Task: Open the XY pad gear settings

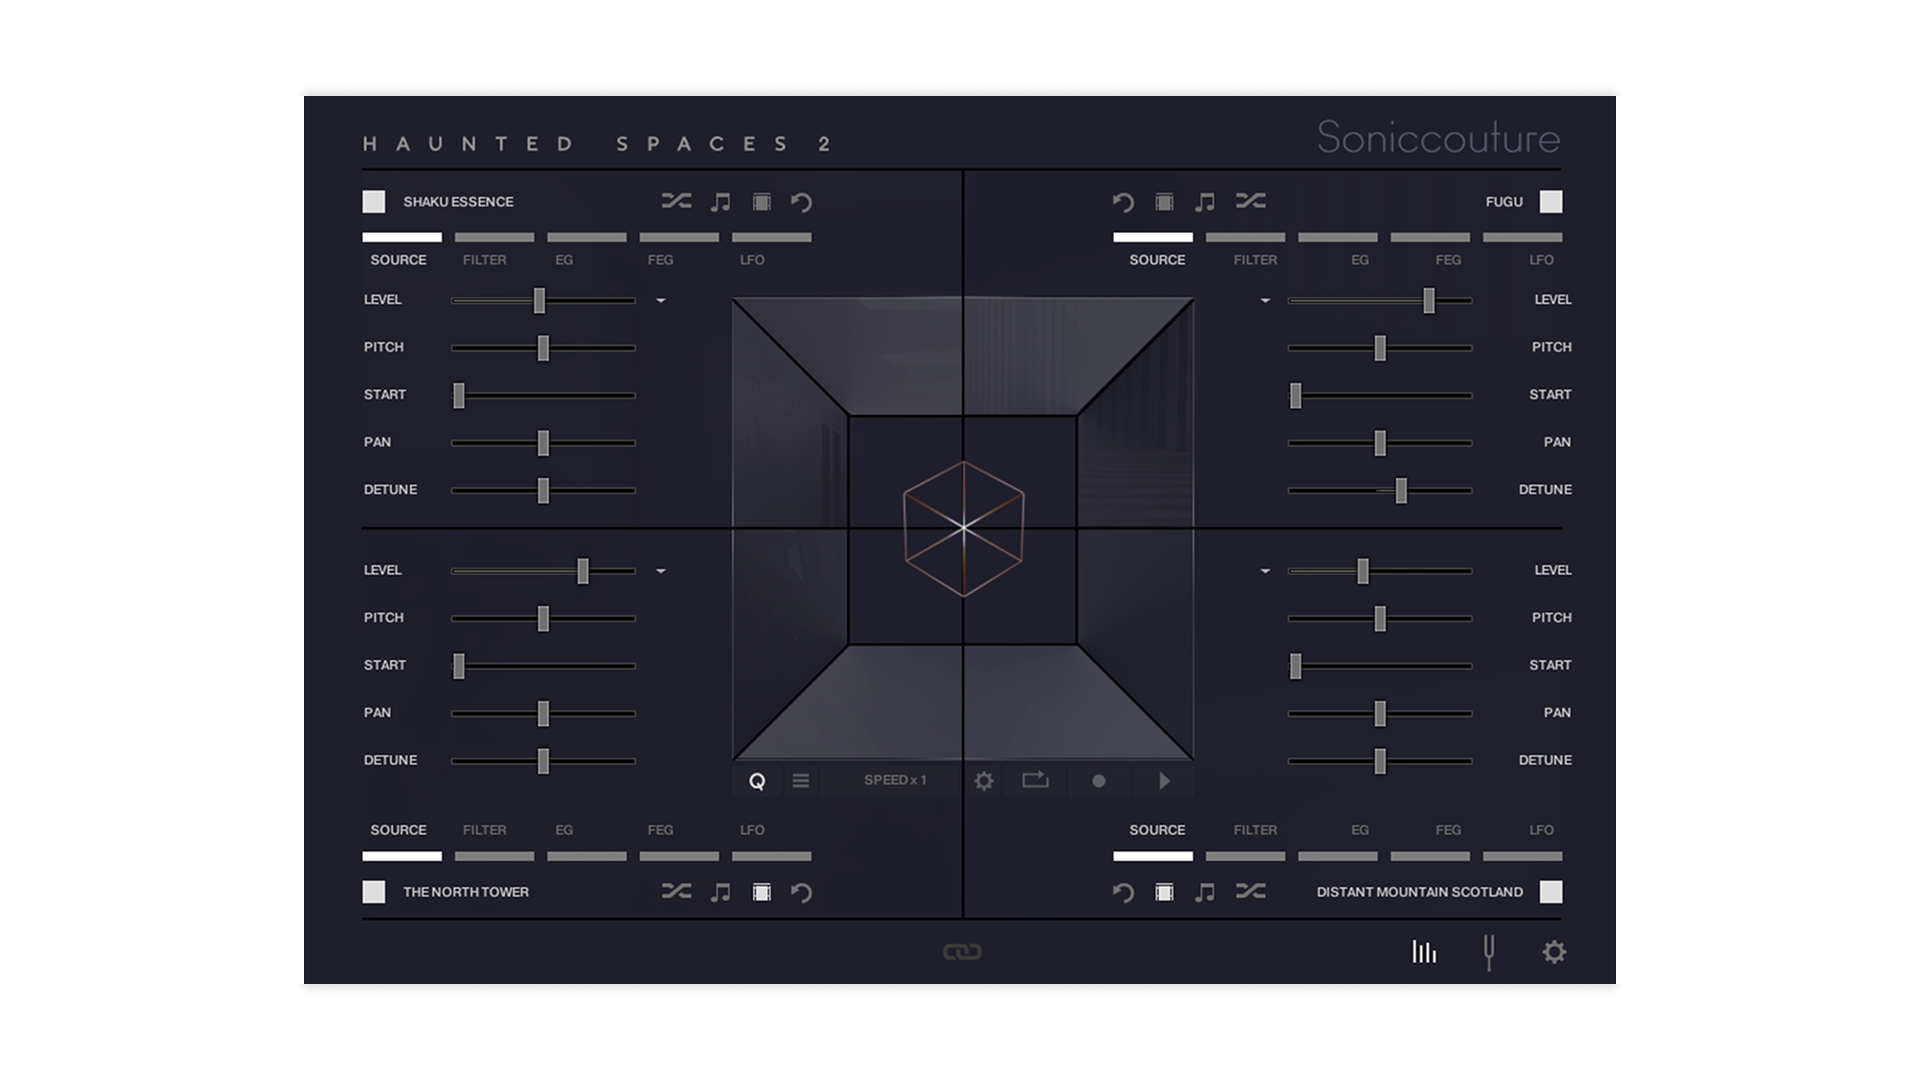Action: 984,781
